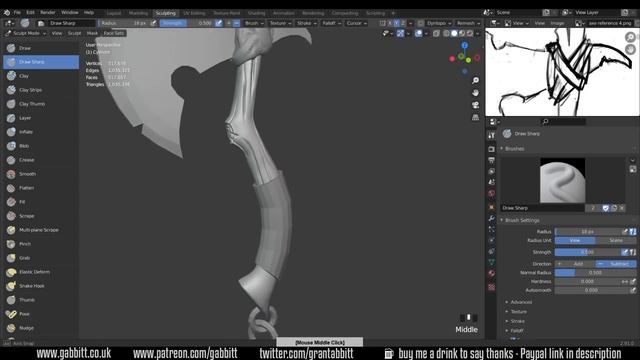Open the Texture header dropdown

pyautogui.click(x=280, y=23)
